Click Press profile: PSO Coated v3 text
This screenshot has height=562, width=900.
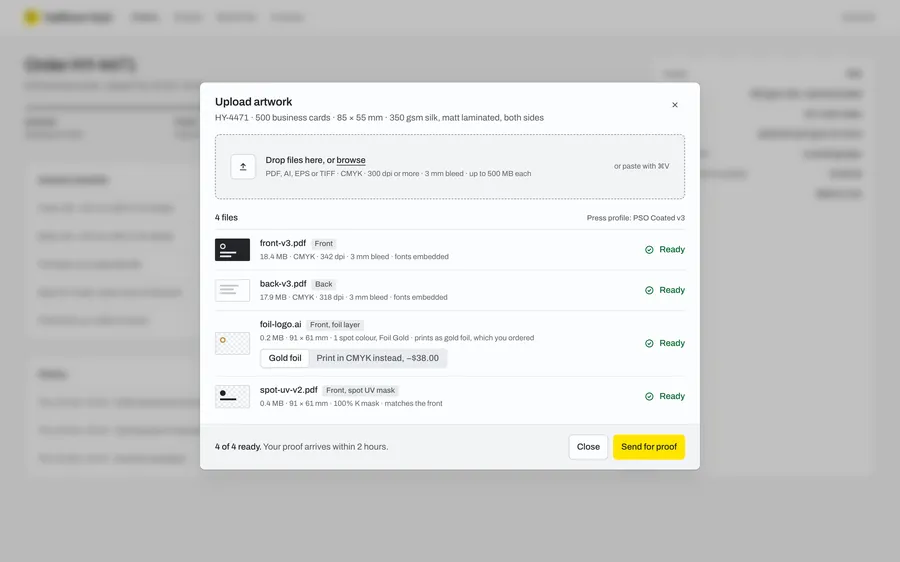[635, 218]
